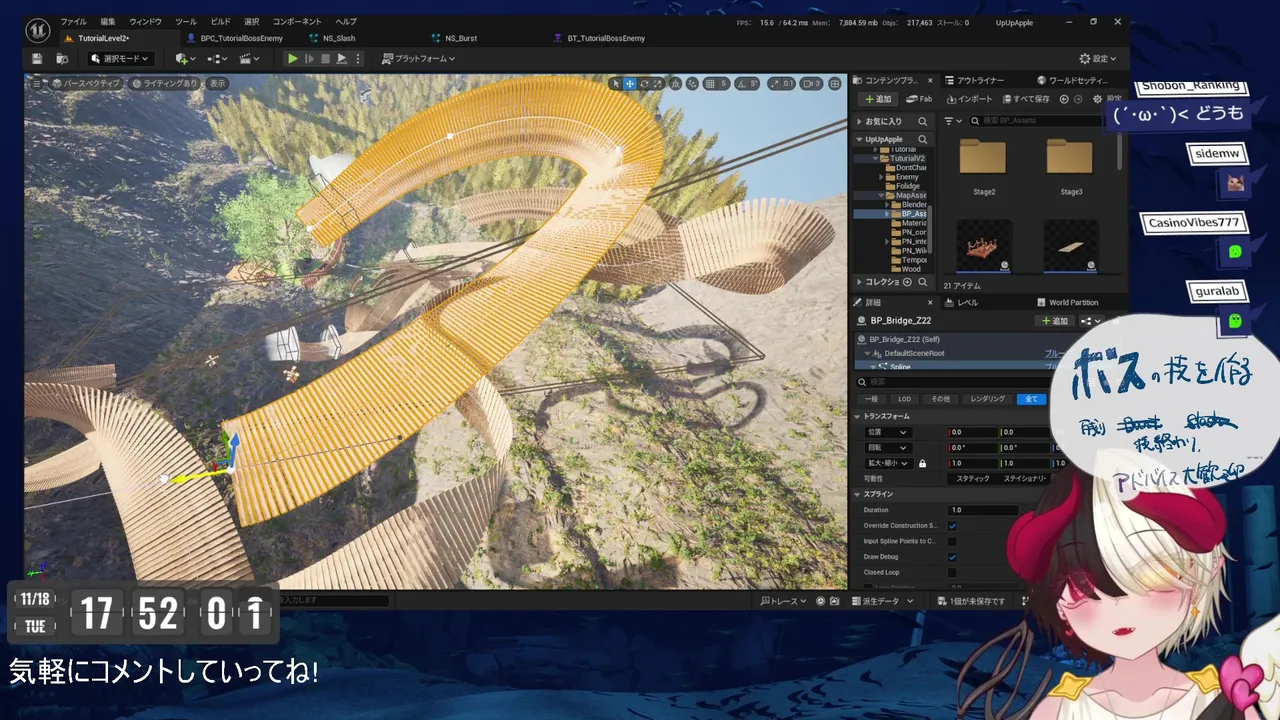The height and width of the screenshot is (720, 1280).
Task: Toggle the Draw Debug checkbox
Action: (x=952, y=557)
